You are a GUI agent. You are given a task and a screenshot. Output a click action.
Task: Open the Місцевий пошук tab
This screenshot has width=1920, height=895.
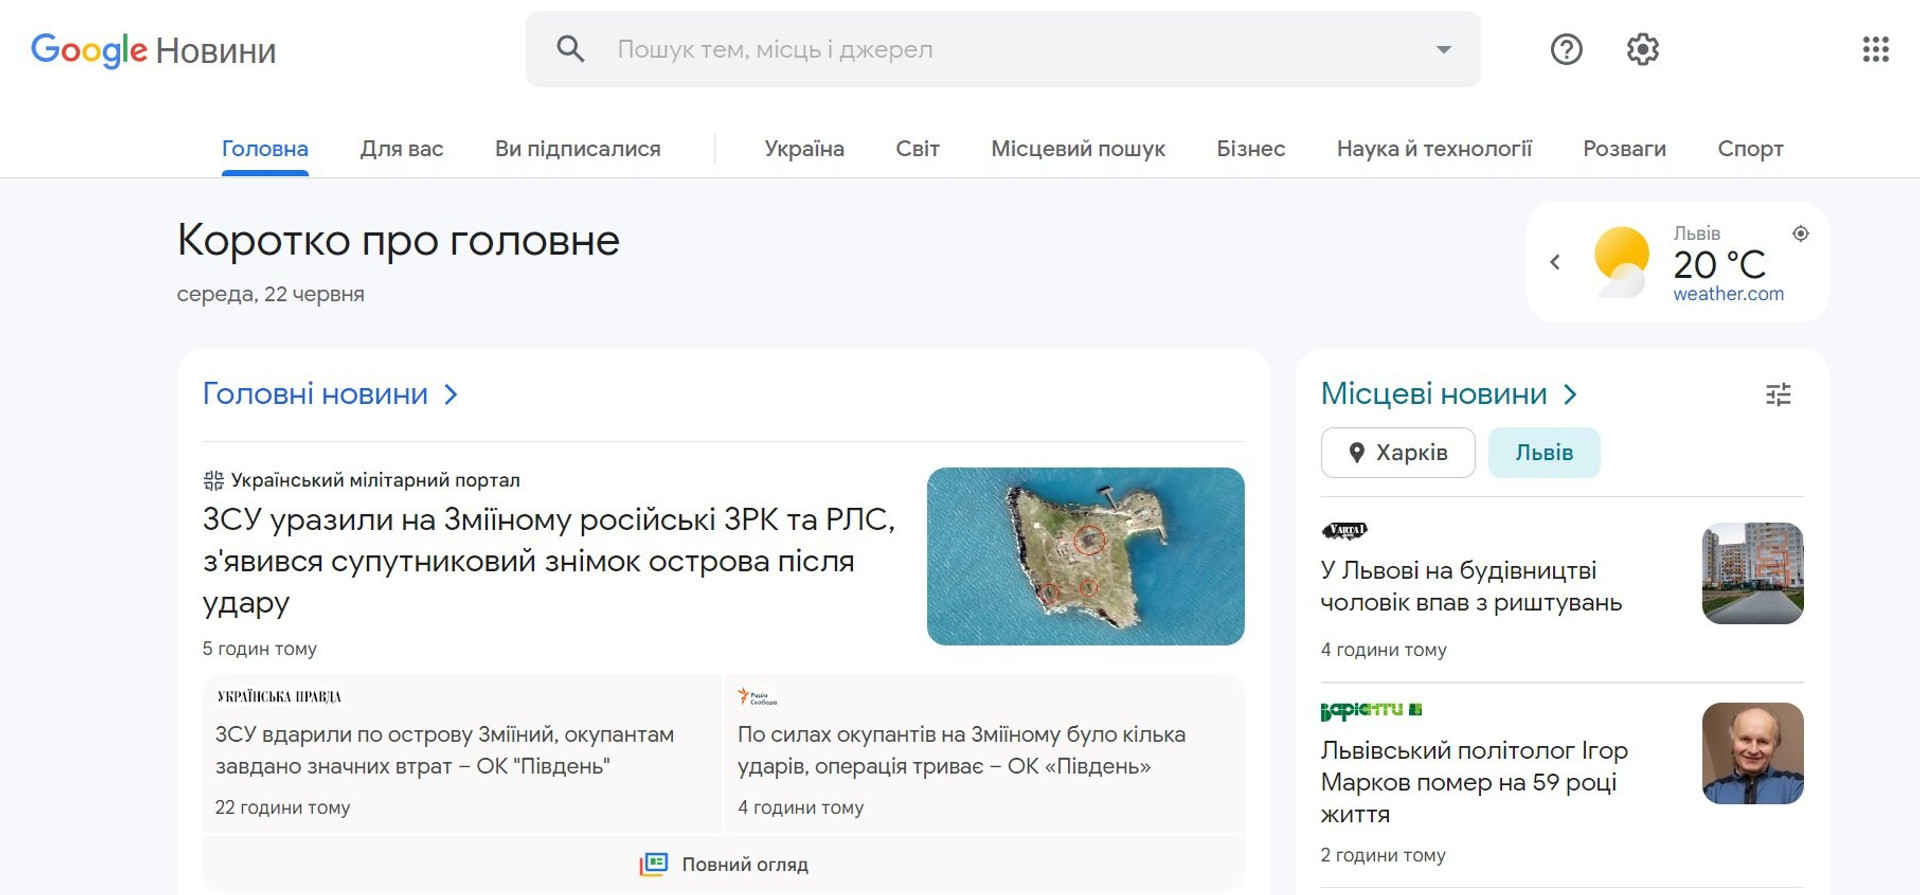pos(1078,149)
